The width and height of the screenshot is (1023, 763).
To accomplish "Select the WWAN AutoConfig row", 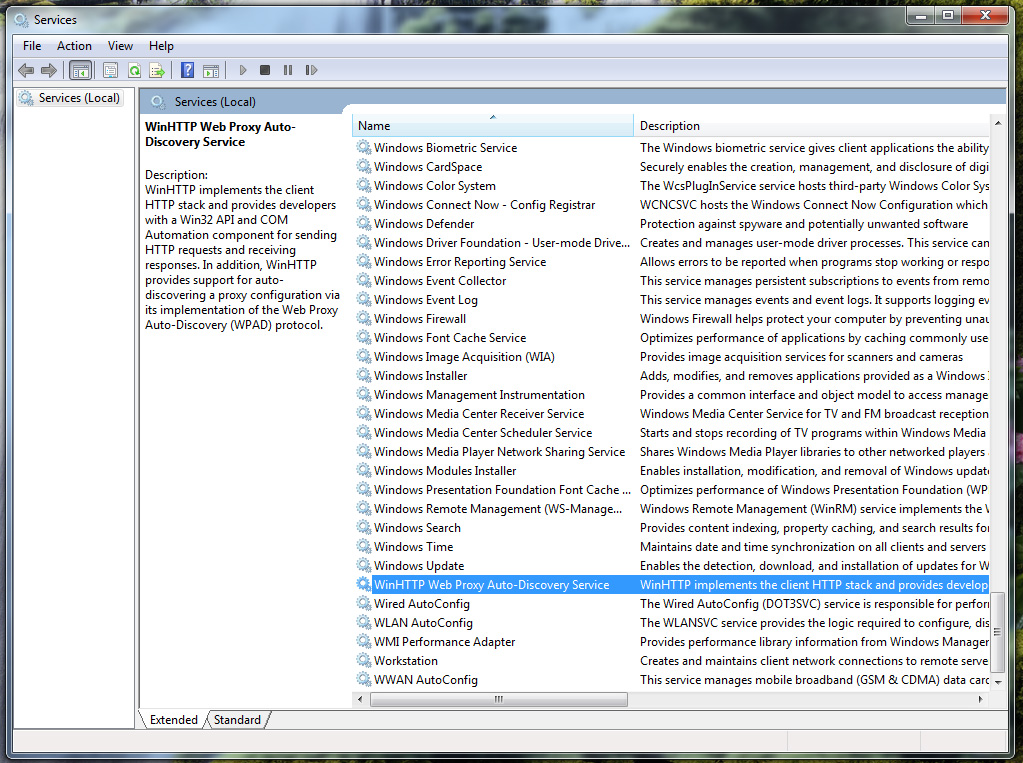I will pos(671,679).
